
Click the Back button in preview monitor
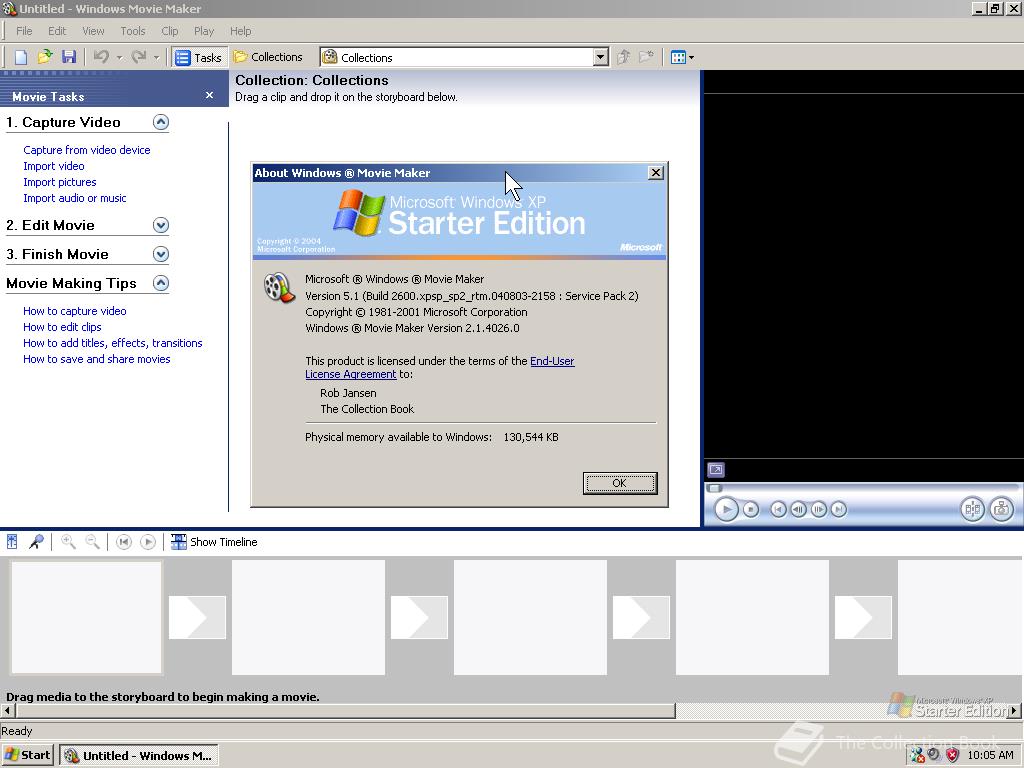pos(778,509)
